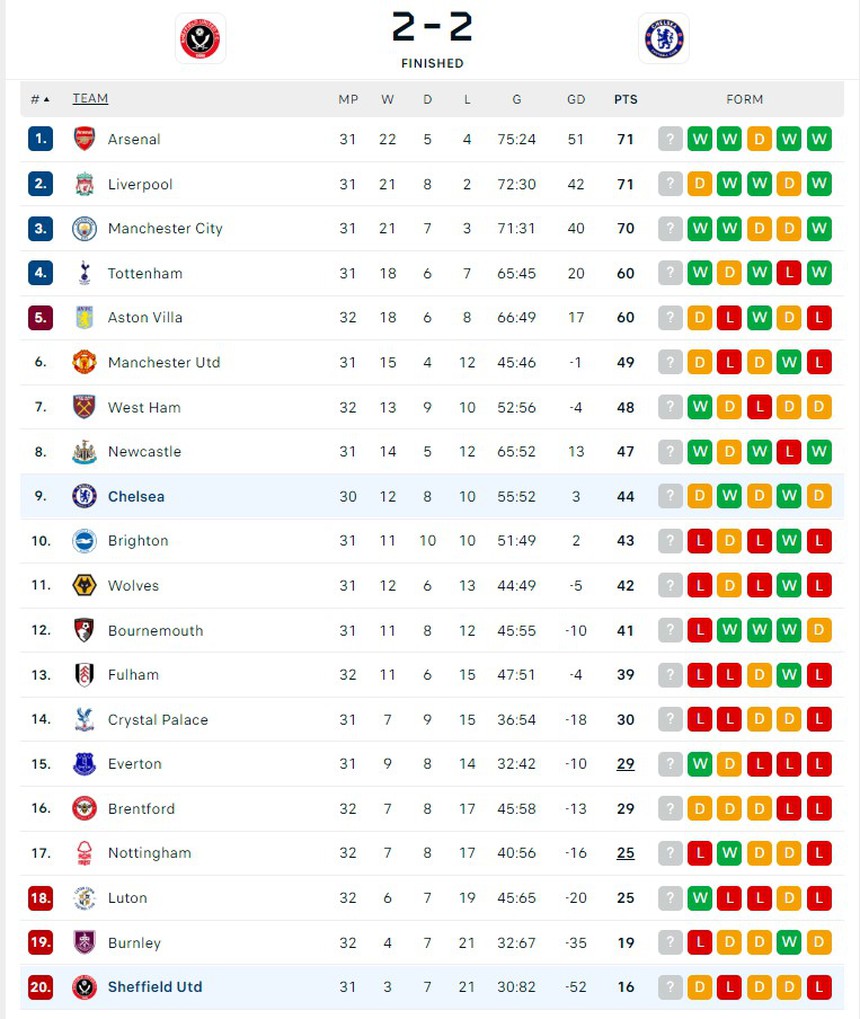Toggle the unknown form indicator for Everton
The height and width of the screenshot is (1019, 860).
tap(670, 763)
